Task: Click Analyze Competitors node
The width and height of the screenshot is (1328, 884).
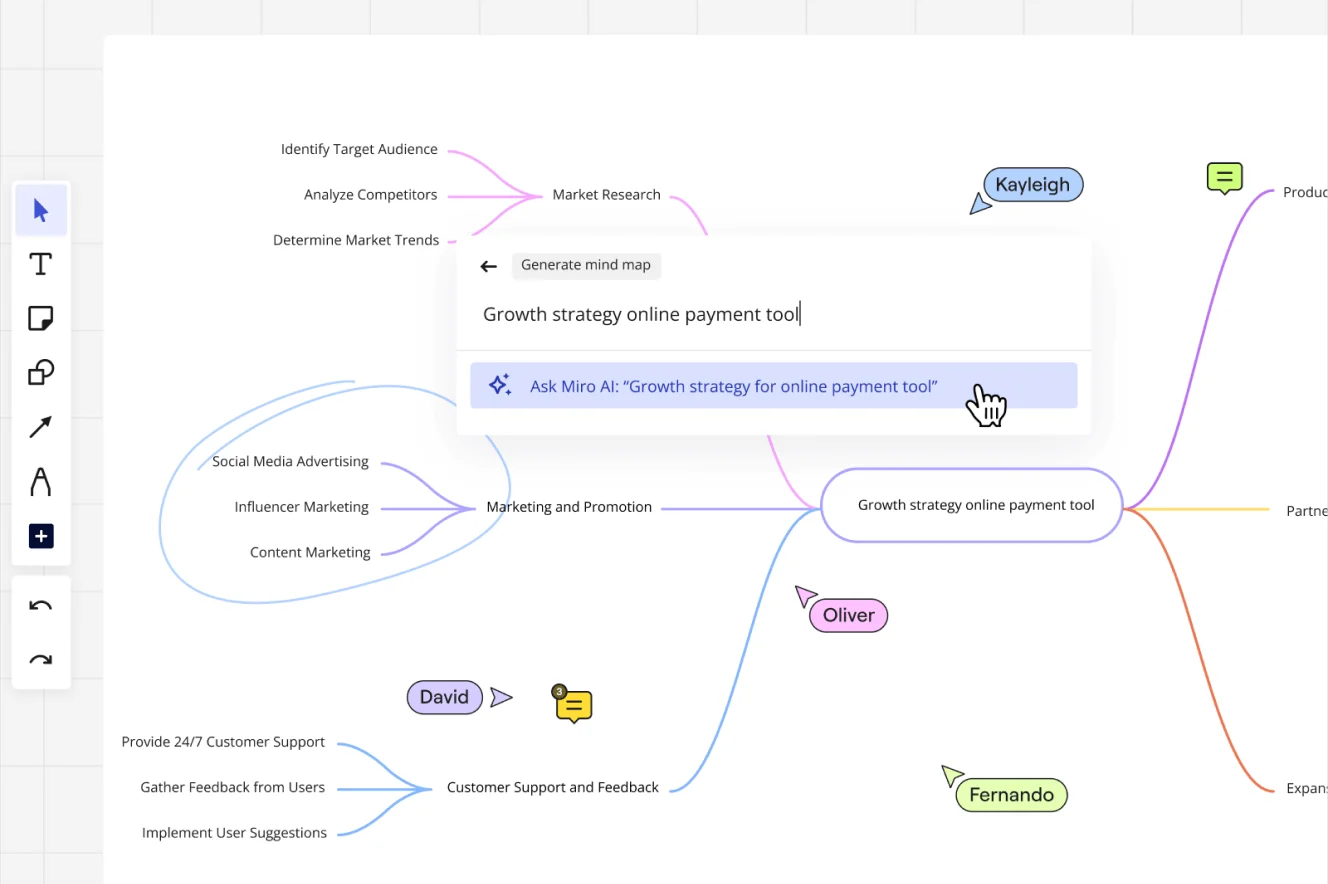Action: pyautogui.click(x=371, y=195)
